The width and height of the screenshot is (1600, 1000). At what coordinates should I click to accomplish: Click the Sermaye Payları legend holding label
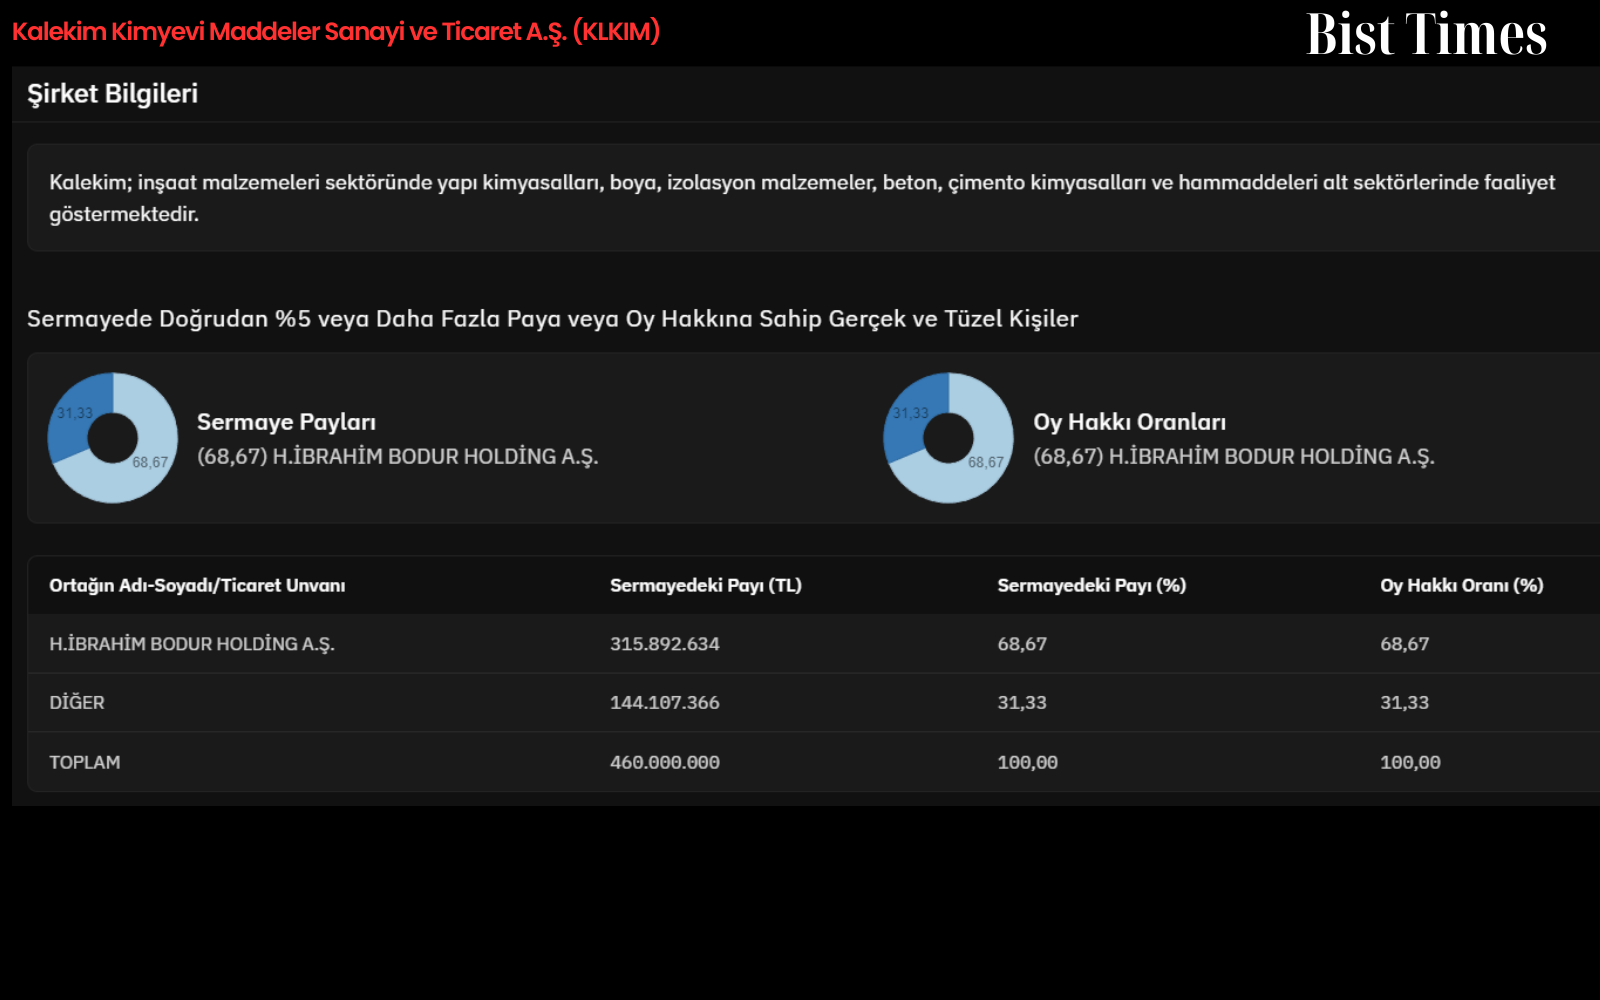pos(398,457)
